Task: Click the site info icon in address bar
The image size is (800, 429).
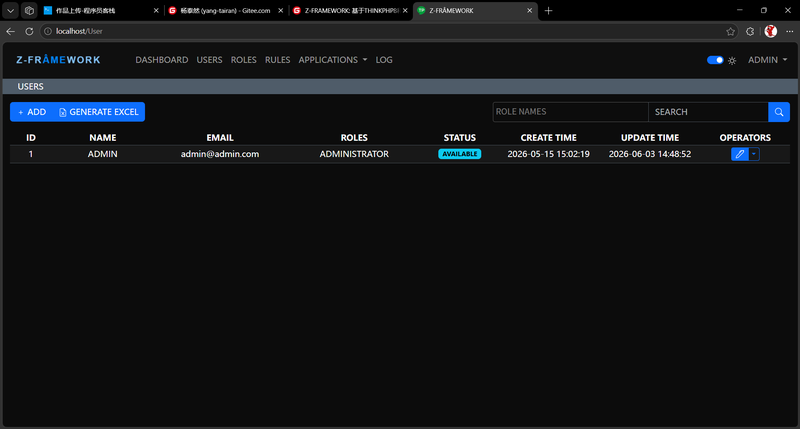Action: coord(48,31)
